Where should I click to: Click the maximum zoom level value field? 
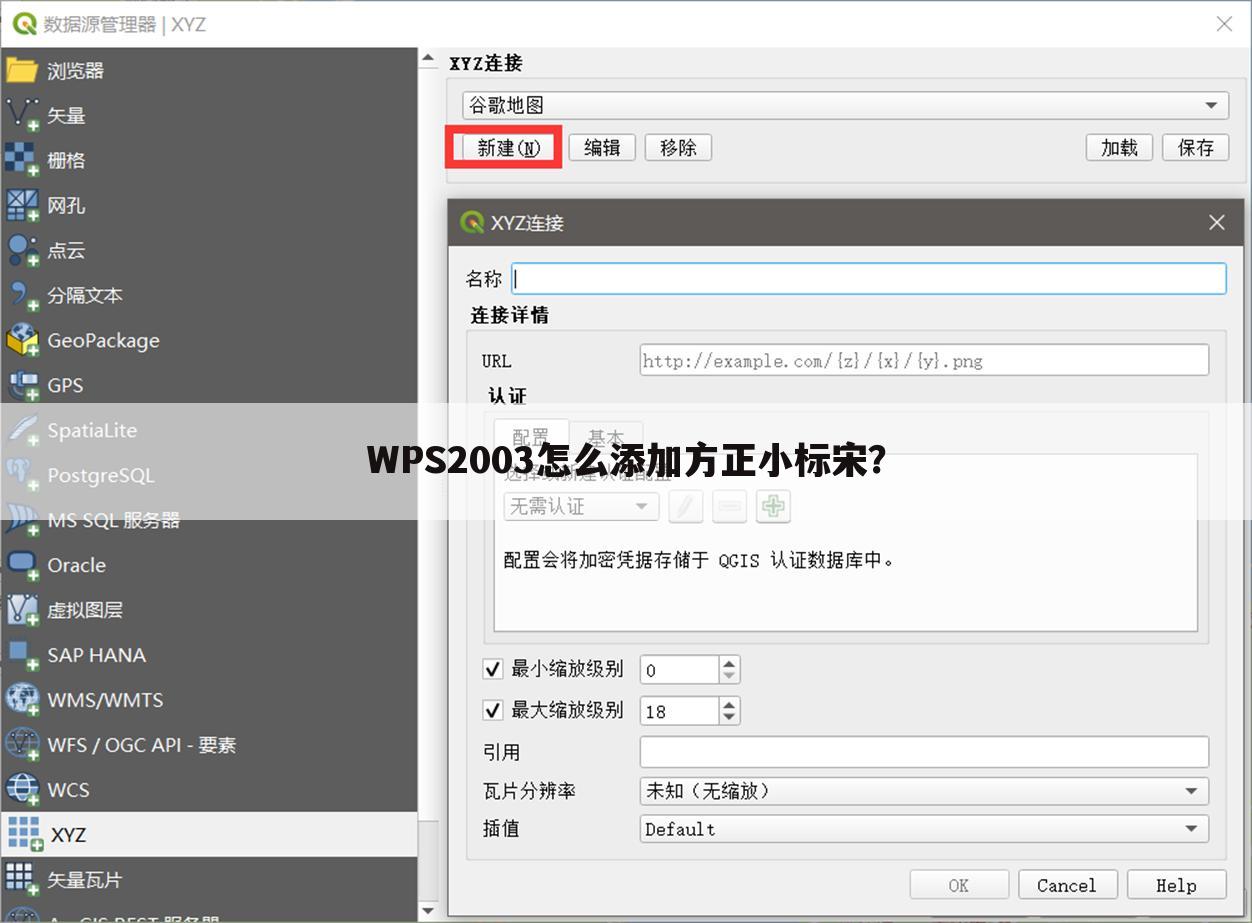pos(680,711)
